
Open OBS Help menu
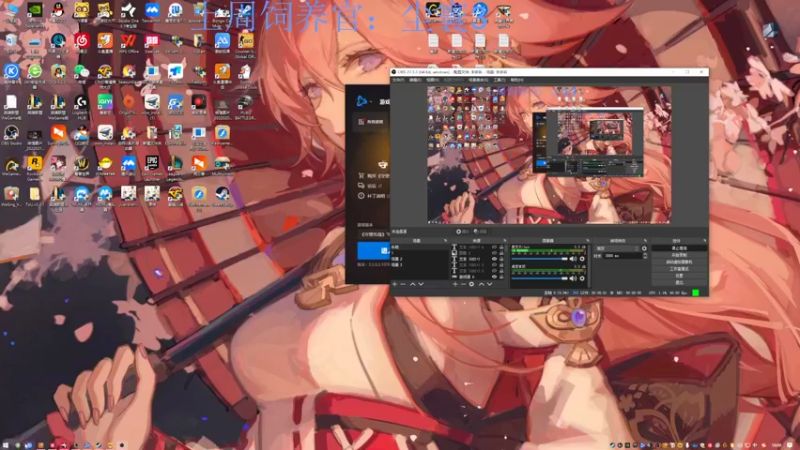[x=517, y=80]
